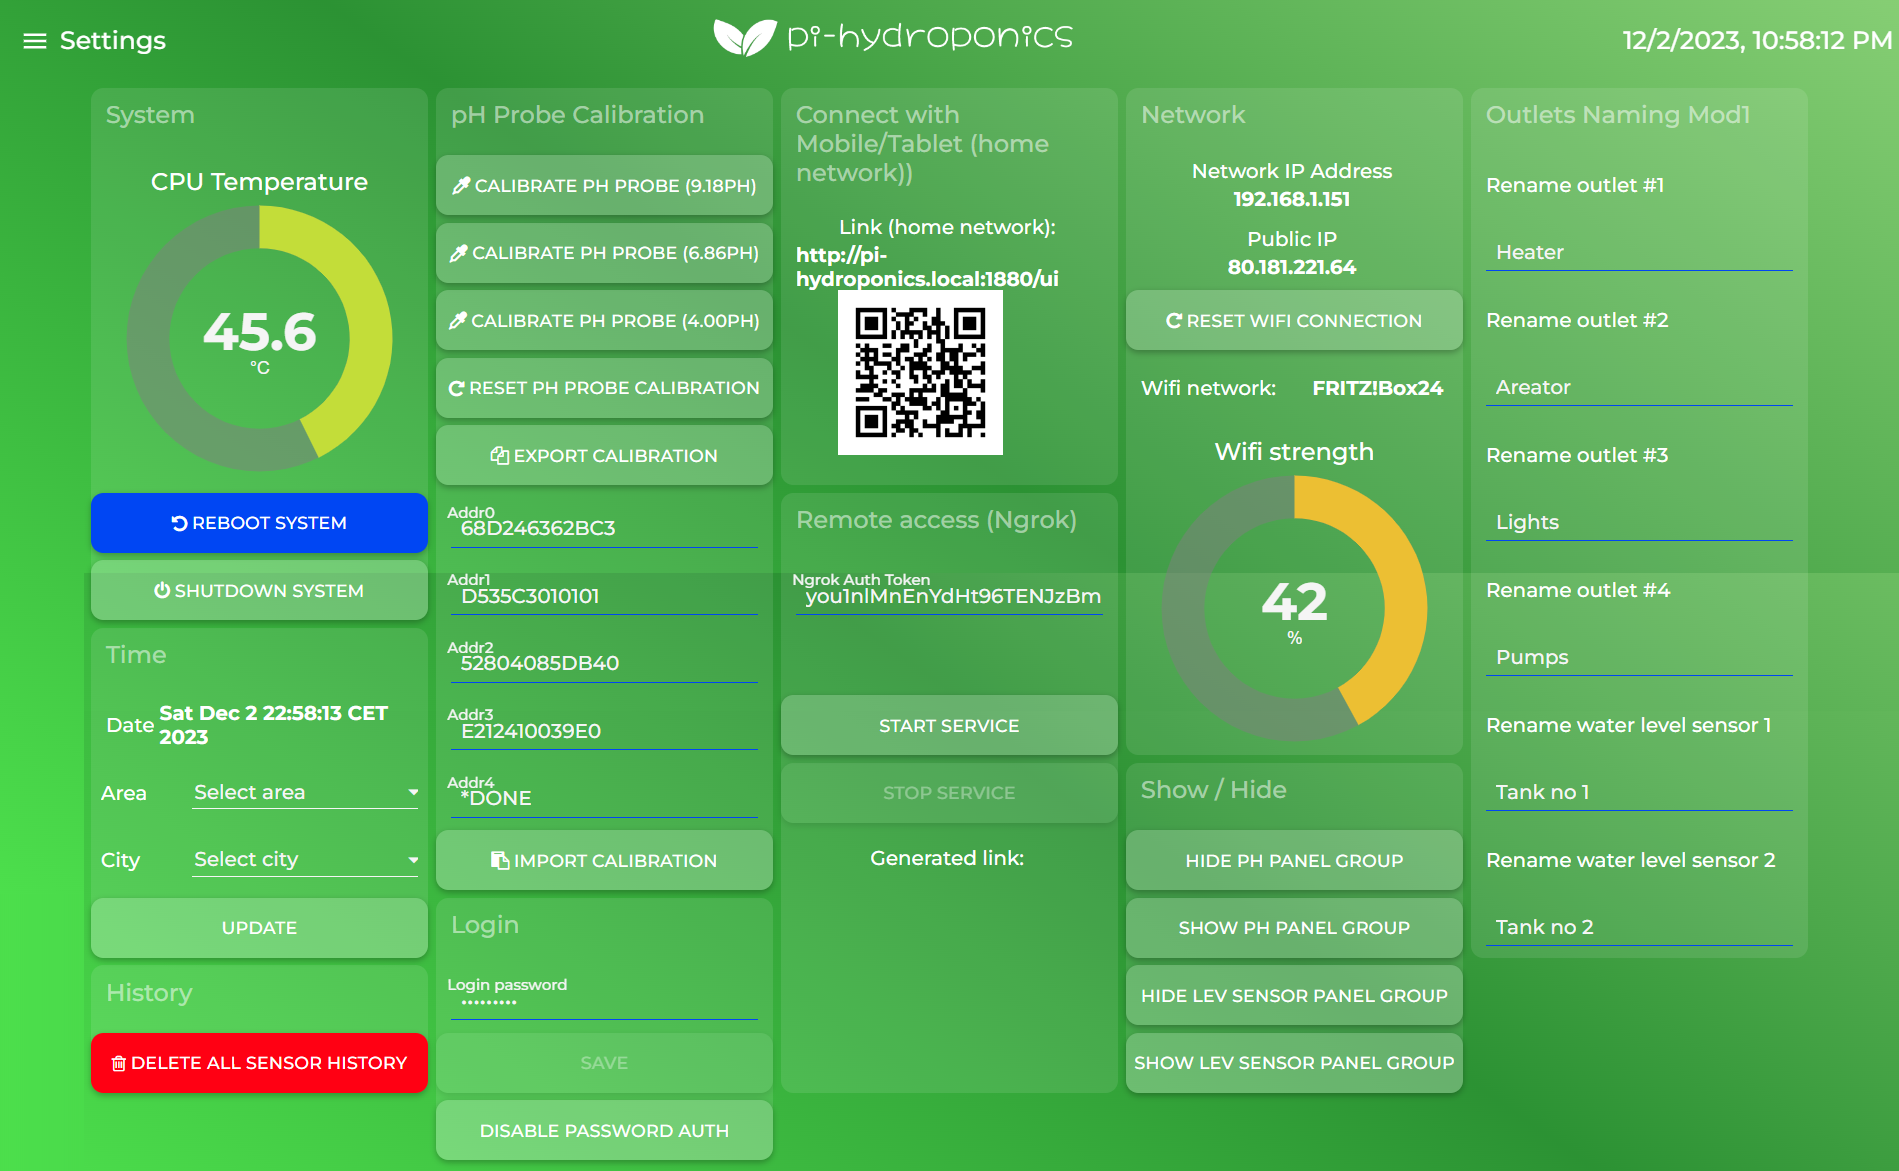The image size is (1899, 1171).
Task: Click the Import Calibration file icon
Action: (x=500, y=861)
